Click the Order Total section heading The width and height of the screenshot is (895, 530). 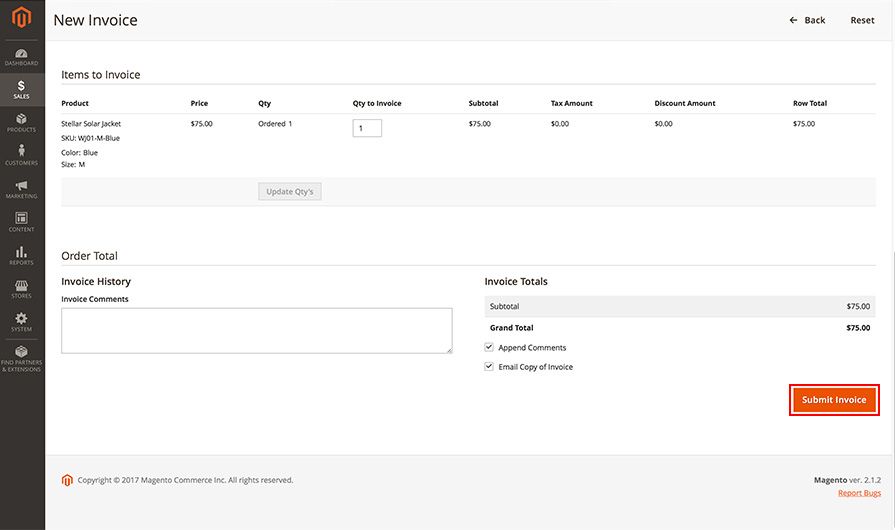90,256
